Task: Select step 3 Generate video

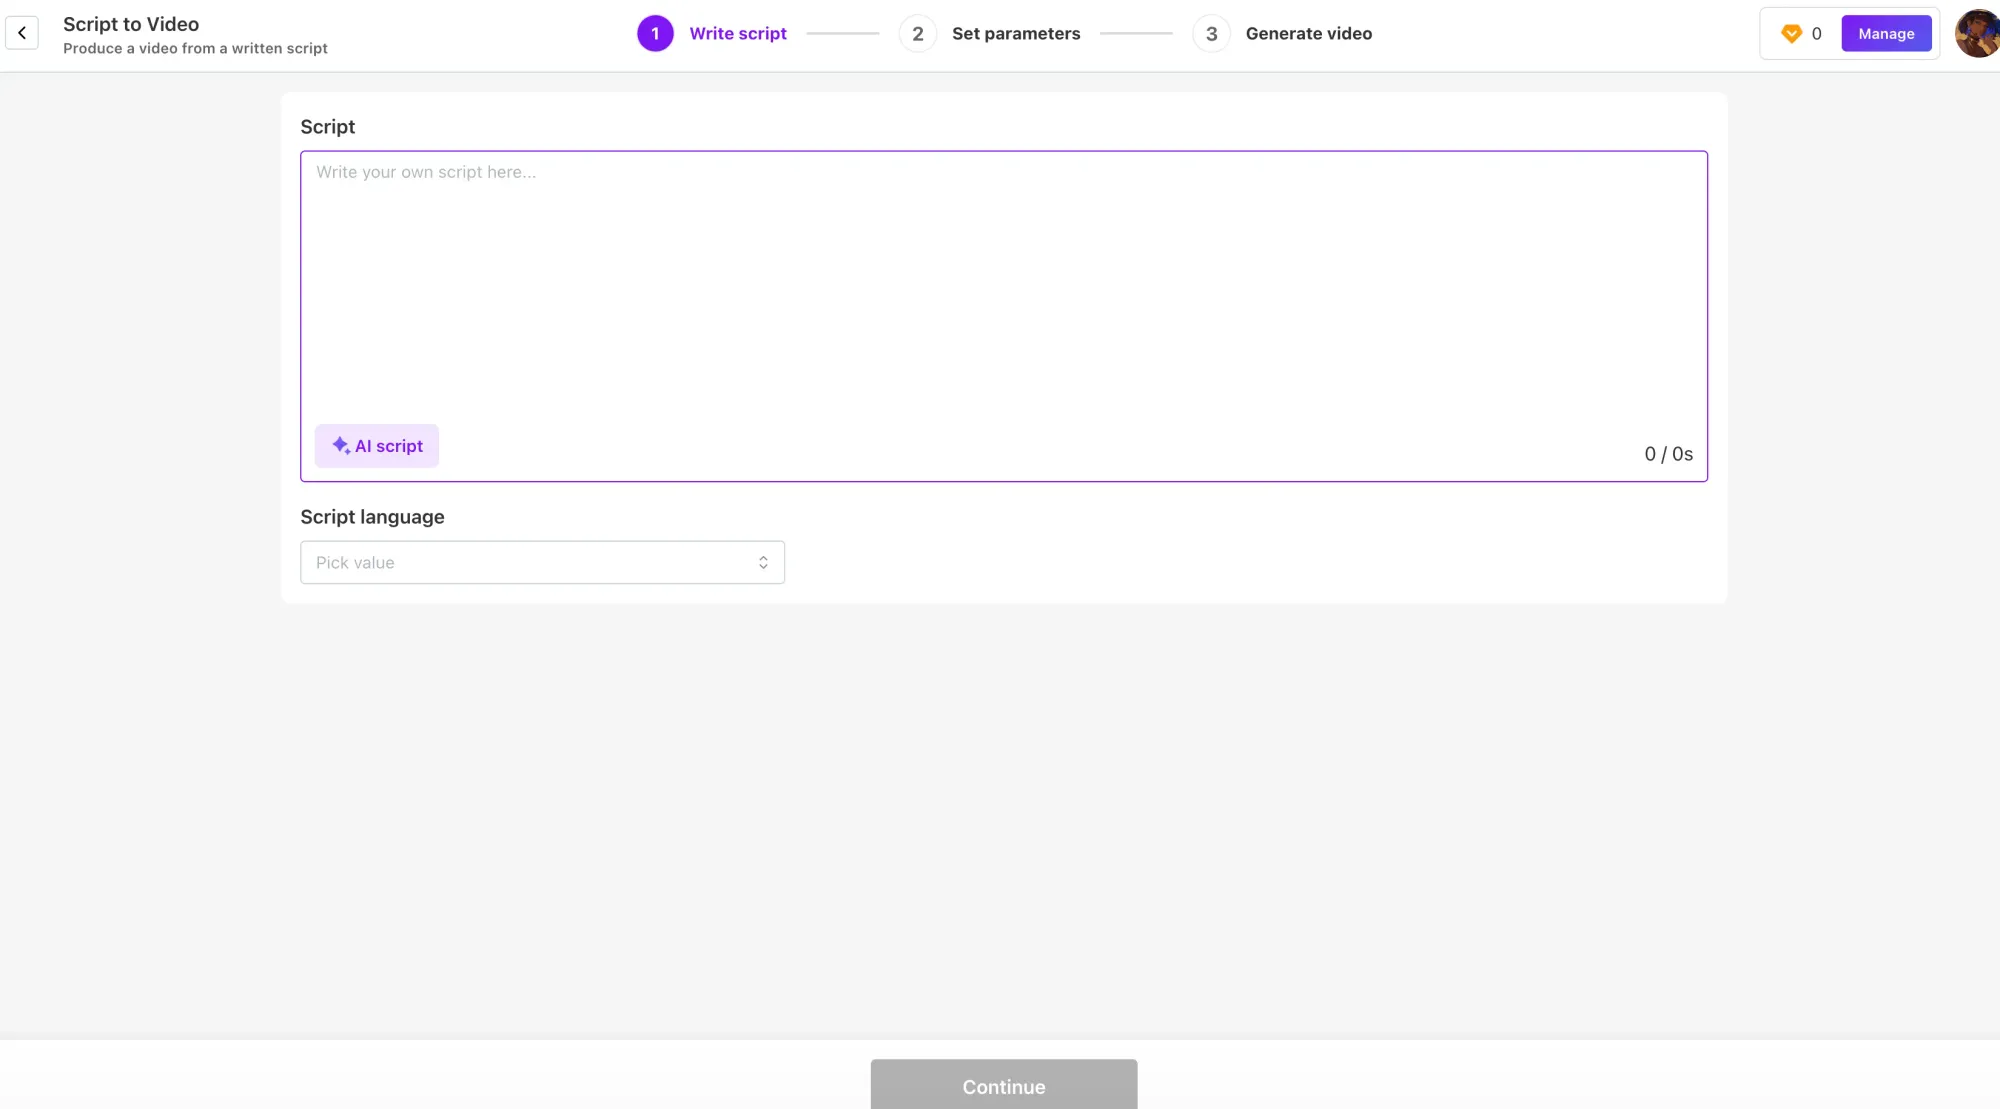Action: (1283, 34)
